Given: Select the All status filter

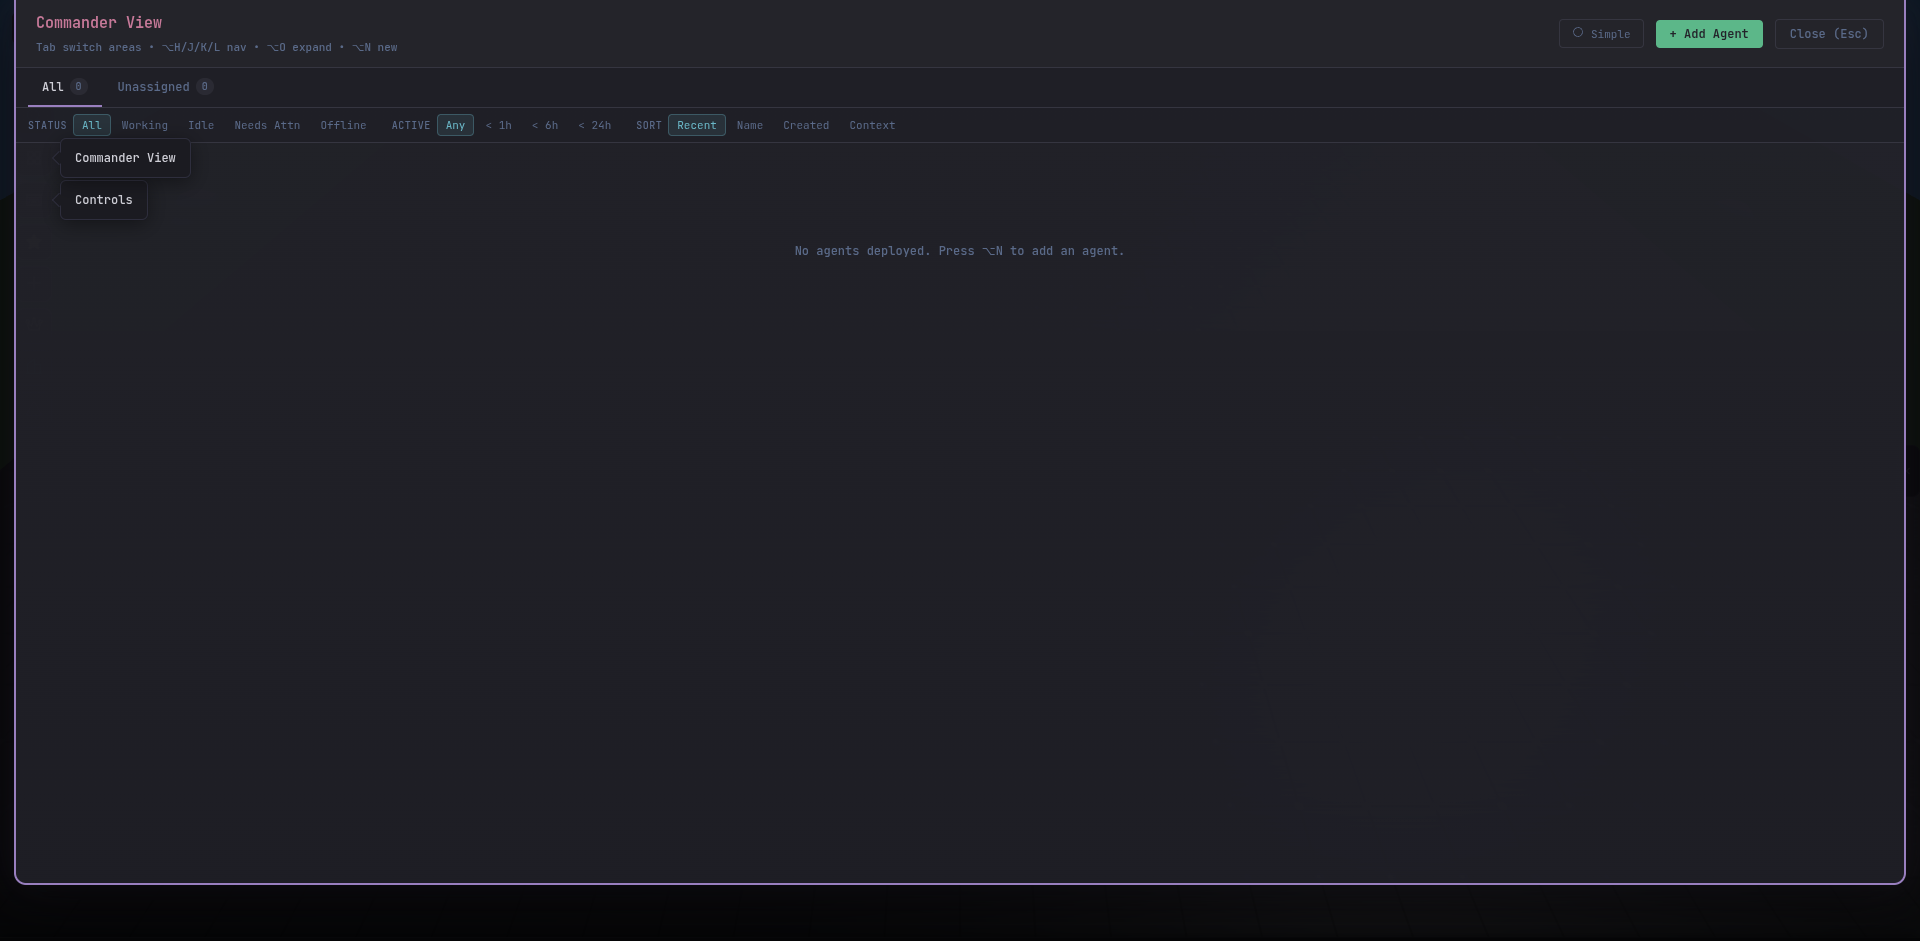Looking at the screenshot, I should 92,125.
